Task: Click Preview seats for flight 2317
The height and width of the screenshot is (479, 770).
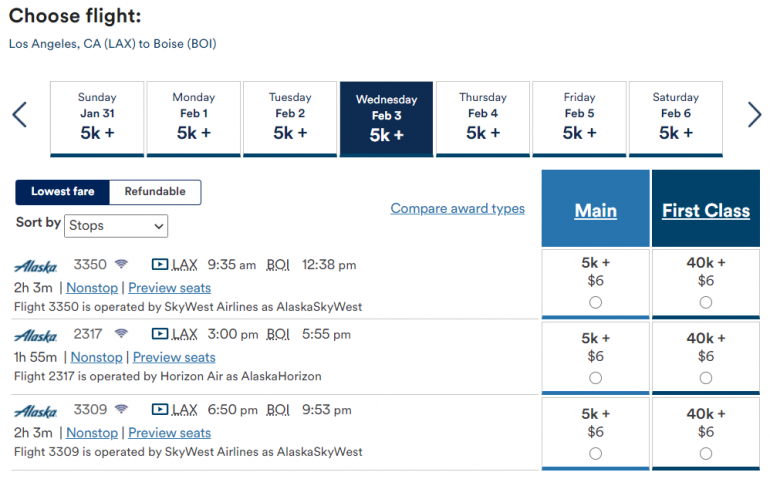Action: [x=174, y=357]
